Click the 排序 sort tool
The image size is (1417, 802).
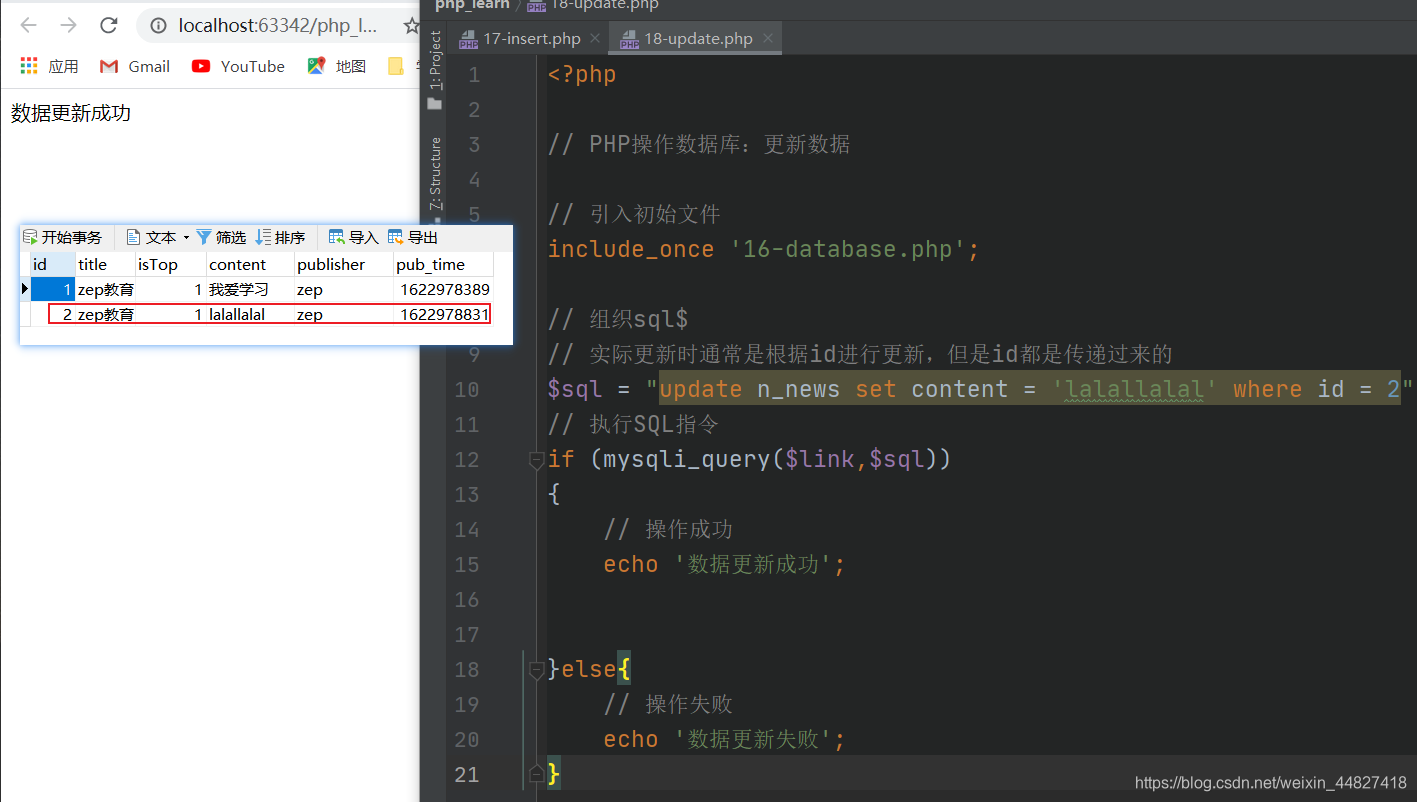pyautogui.click(x=281, y=237)
